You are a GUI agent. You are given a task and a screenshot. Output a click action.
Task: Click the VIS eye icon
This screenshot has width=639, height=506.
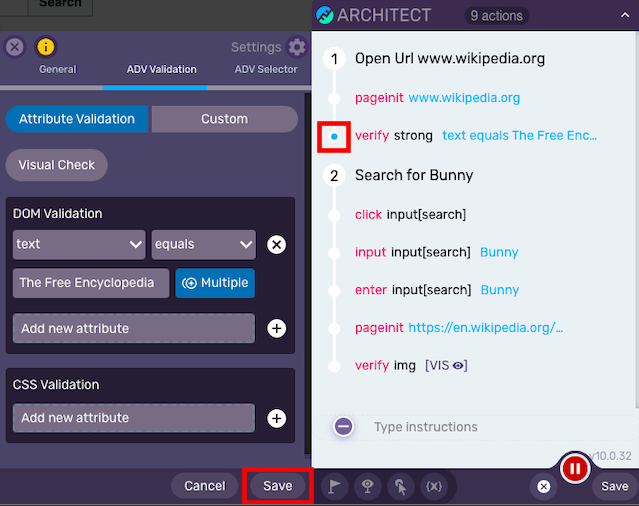(x=458, y=365)
